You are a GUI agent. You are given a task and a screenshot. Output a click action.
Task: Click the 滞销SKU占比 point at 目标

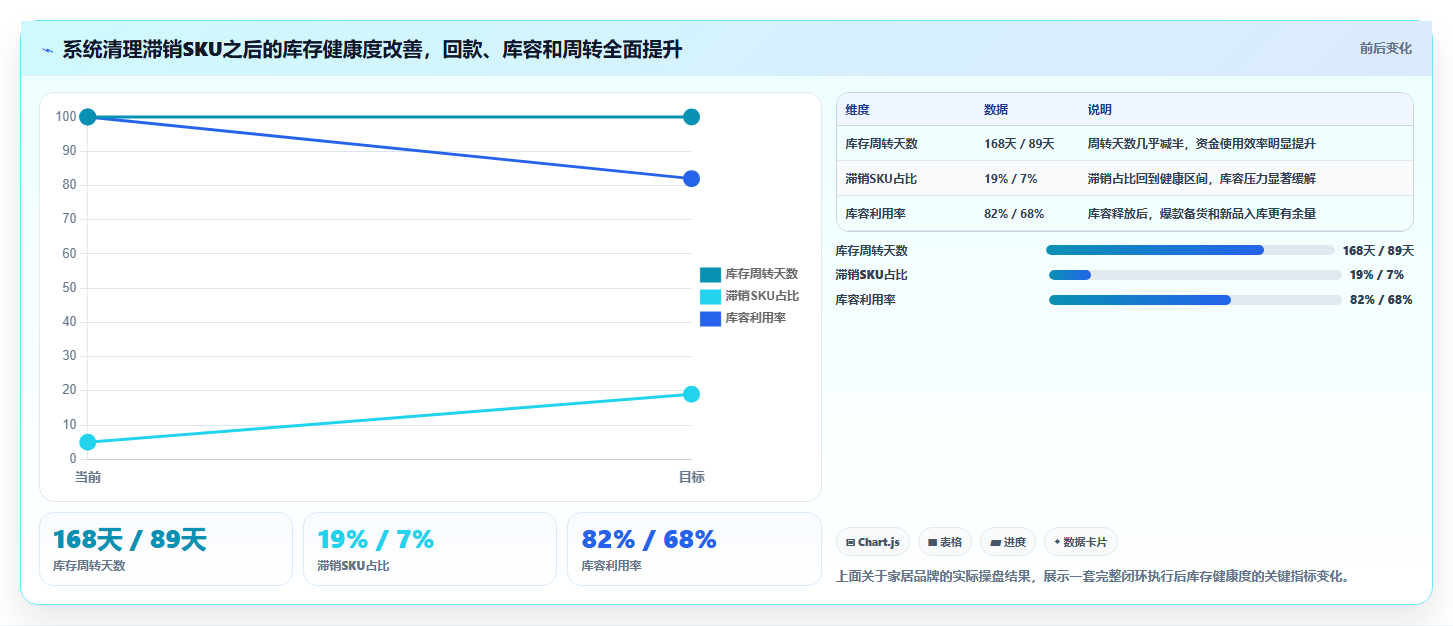[691, 394]
